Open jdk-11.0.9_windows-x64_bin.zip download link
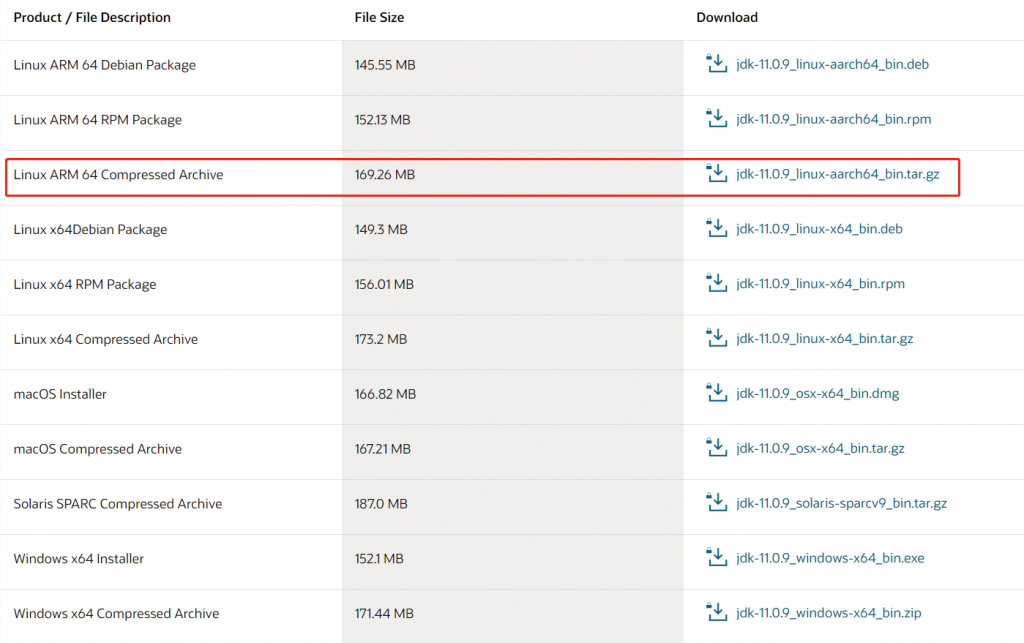The image size is (1024, 643). (x=827, y=614)
